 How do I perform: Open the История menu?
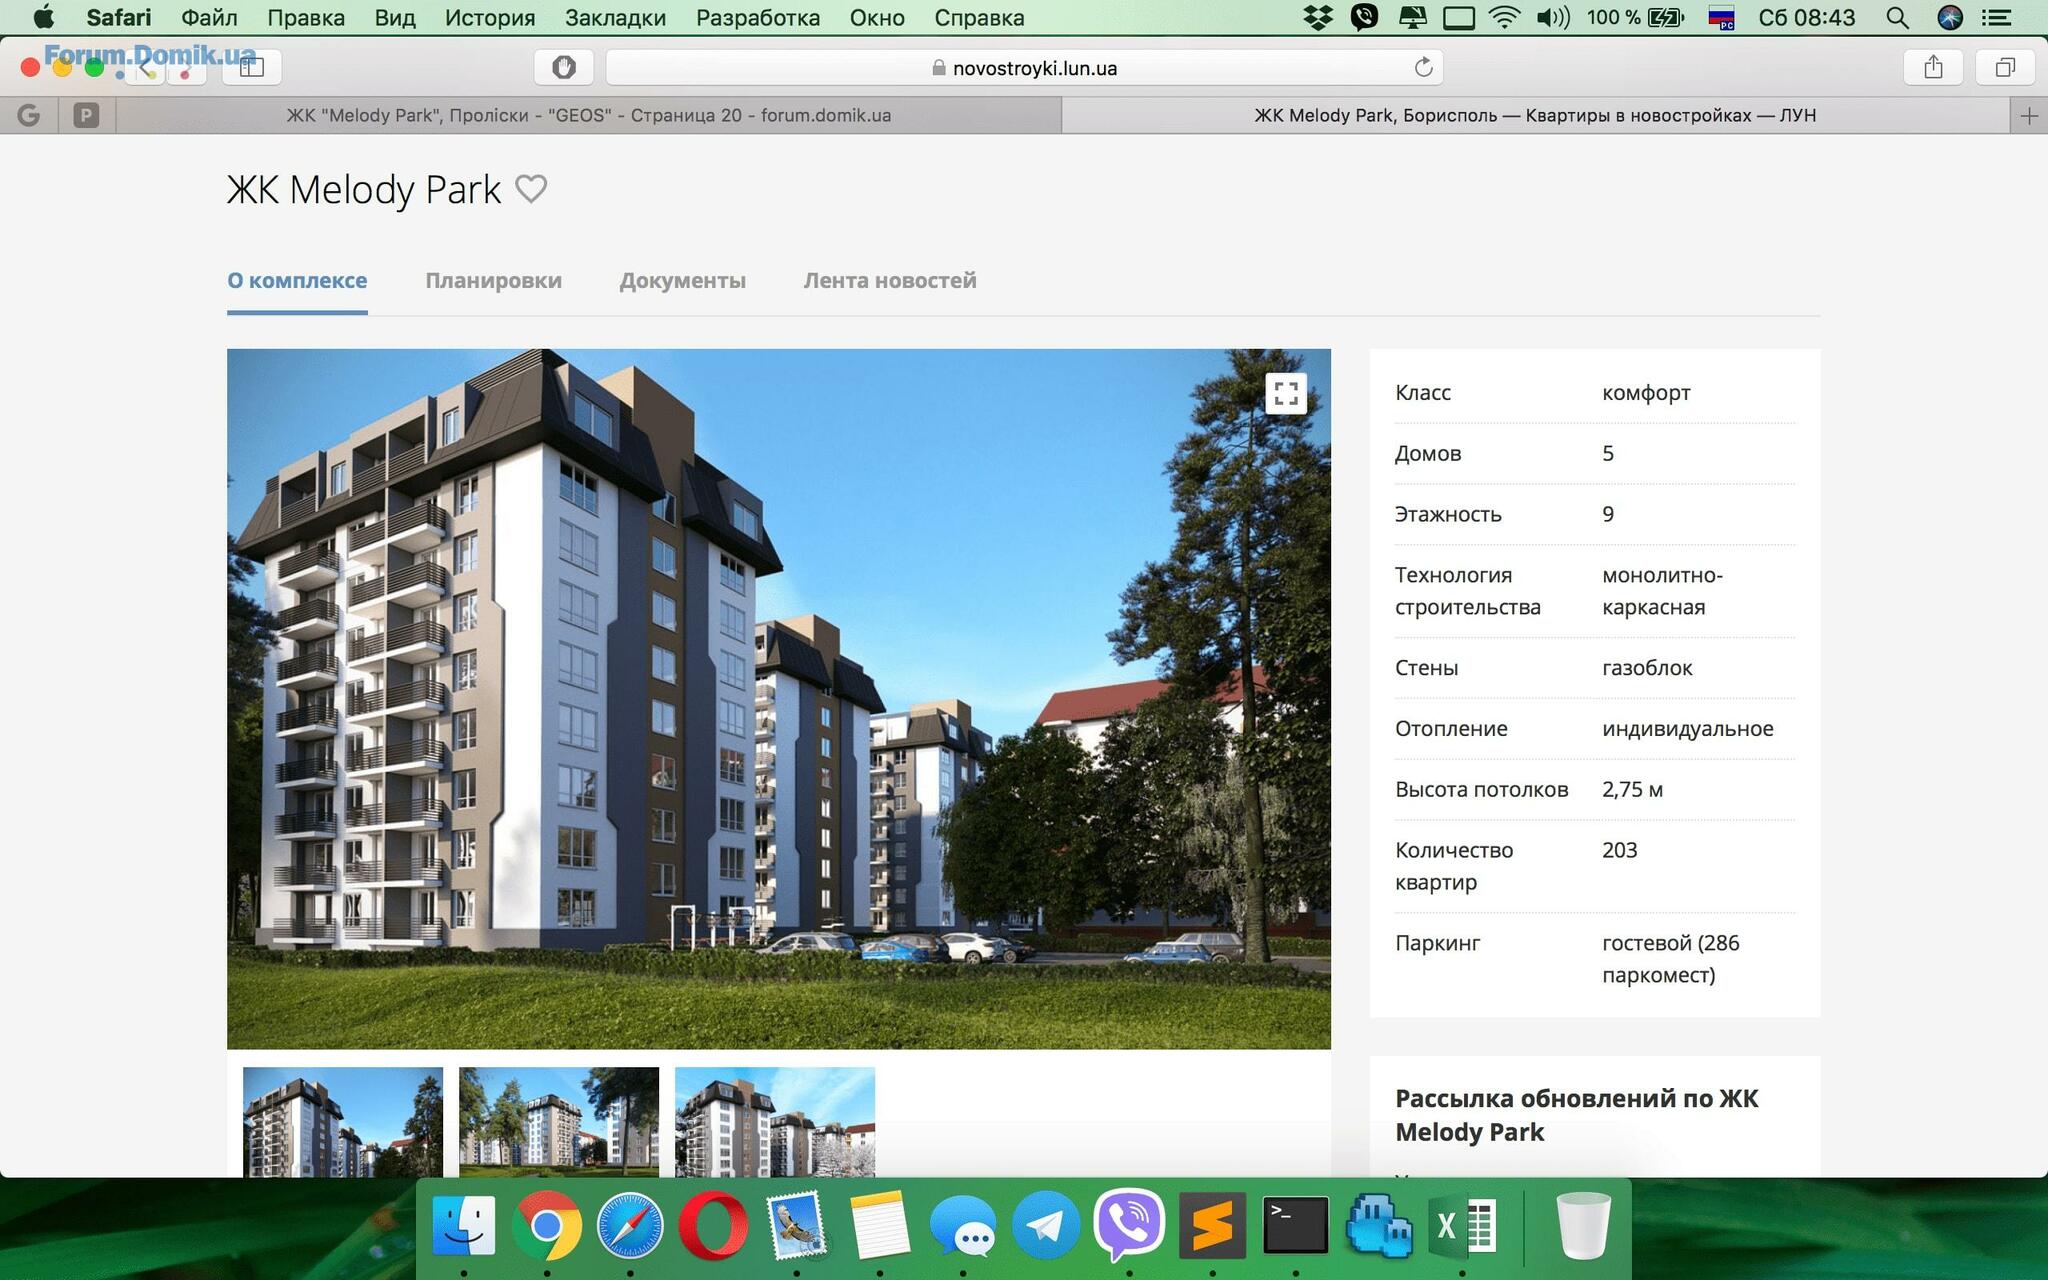tap(489, 17)
